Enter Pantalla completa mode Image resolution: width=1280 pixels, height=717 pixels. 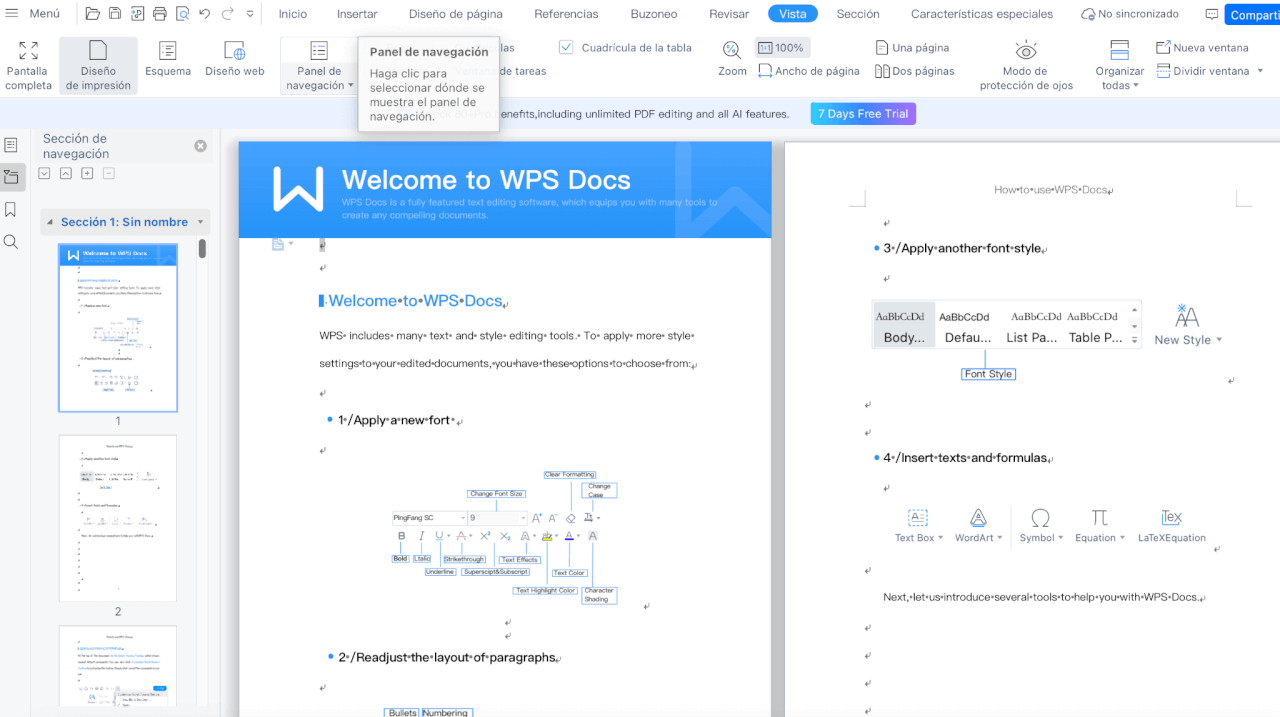coord(29,65)
